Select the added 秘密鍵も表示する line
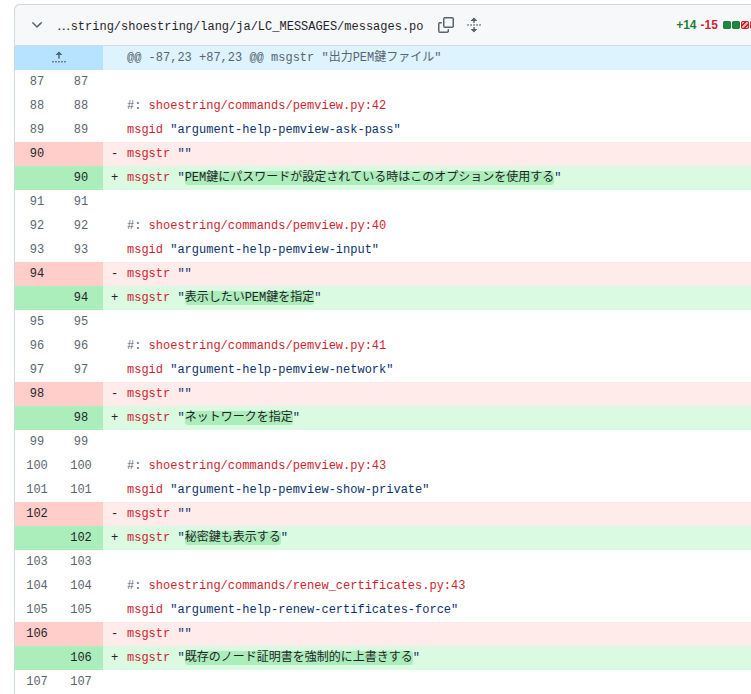The image size is (751, 694). pyautogui.click(x=207, y=537)
